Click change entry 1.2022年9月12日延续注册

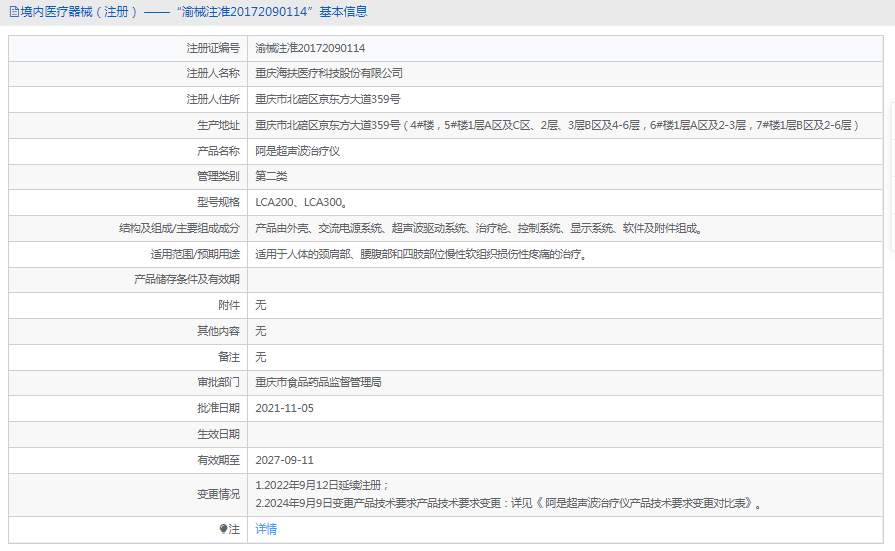322,485
